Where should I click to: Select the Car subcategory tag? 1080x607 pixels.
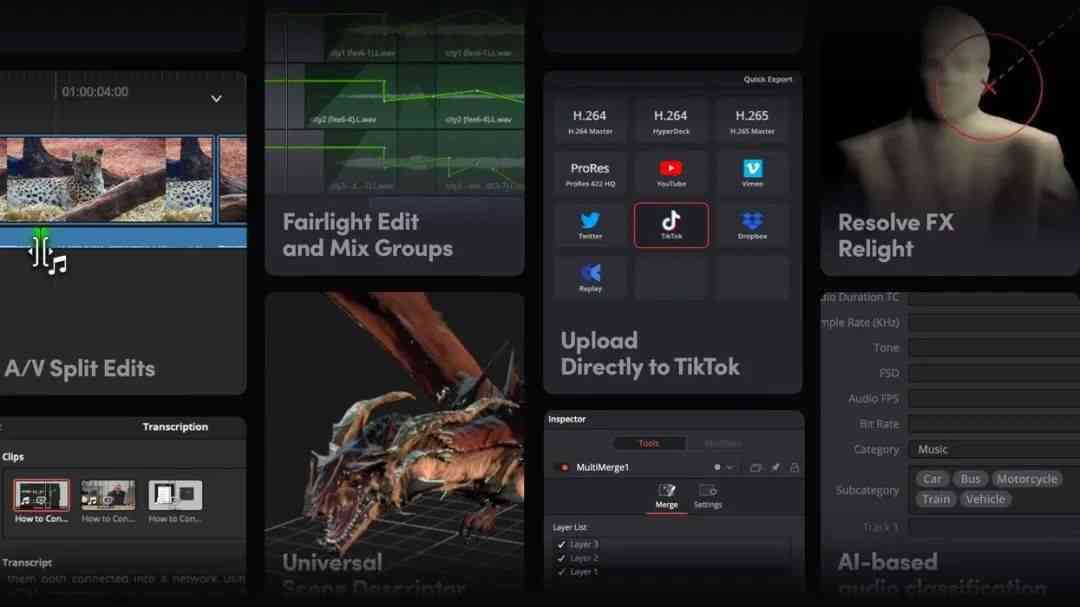point(932,479)
